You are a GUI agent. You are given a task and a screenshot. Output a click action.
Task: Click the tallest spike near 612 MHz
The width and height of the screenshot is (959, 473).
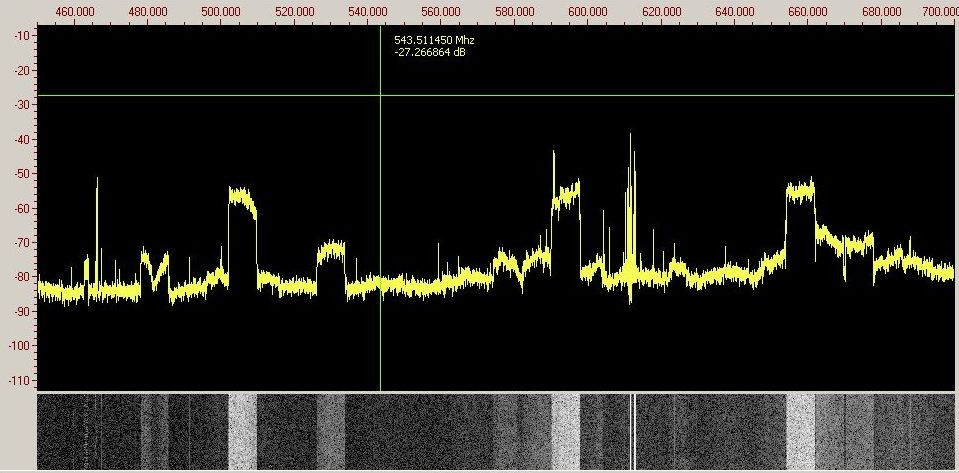pos(630,202)
